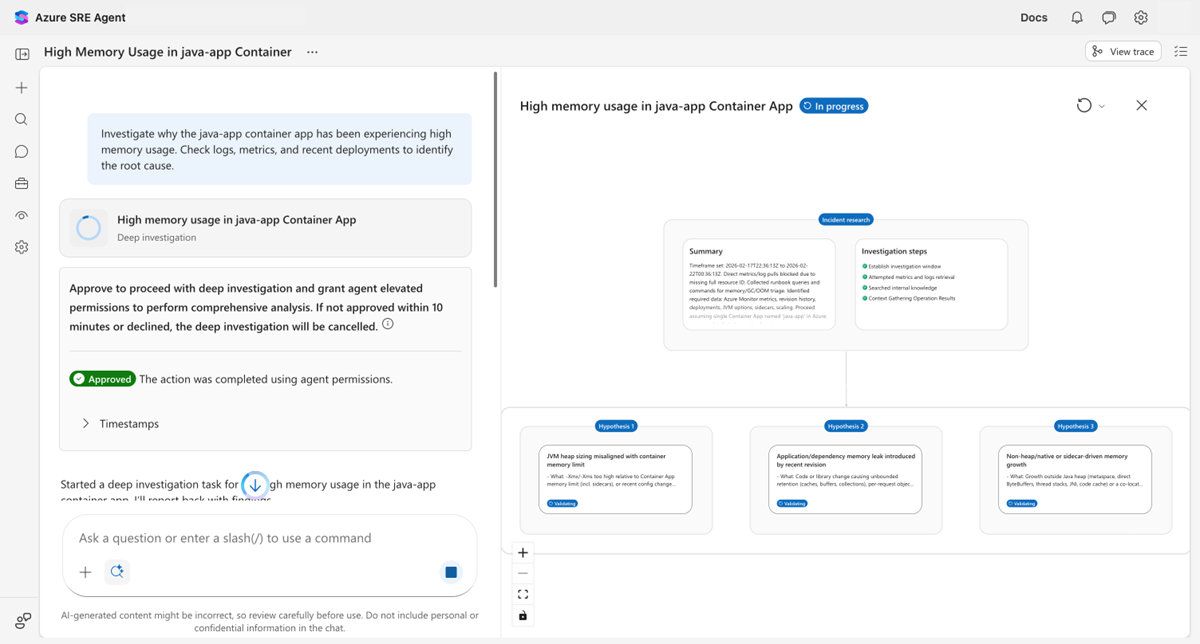
Task: Click the info icon after 'will be cancelled'
Action: [388, 325]
